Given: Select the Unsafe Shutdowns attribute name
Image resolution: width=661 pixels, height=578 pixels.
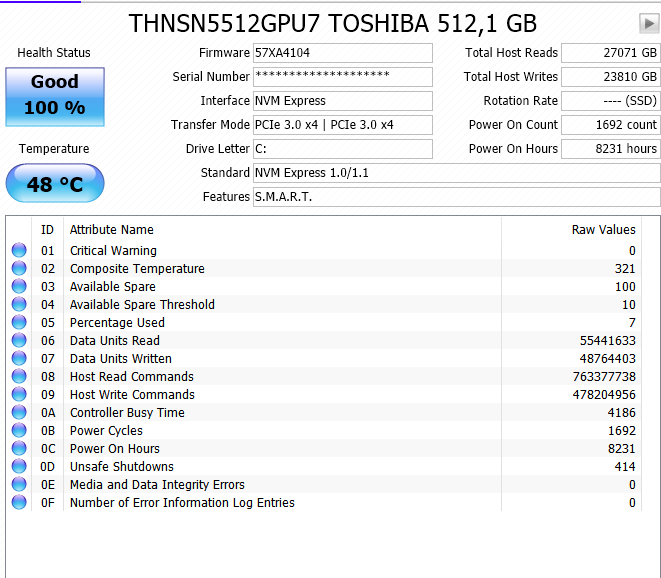Looking at the screenshot, I should click(121, 467).
